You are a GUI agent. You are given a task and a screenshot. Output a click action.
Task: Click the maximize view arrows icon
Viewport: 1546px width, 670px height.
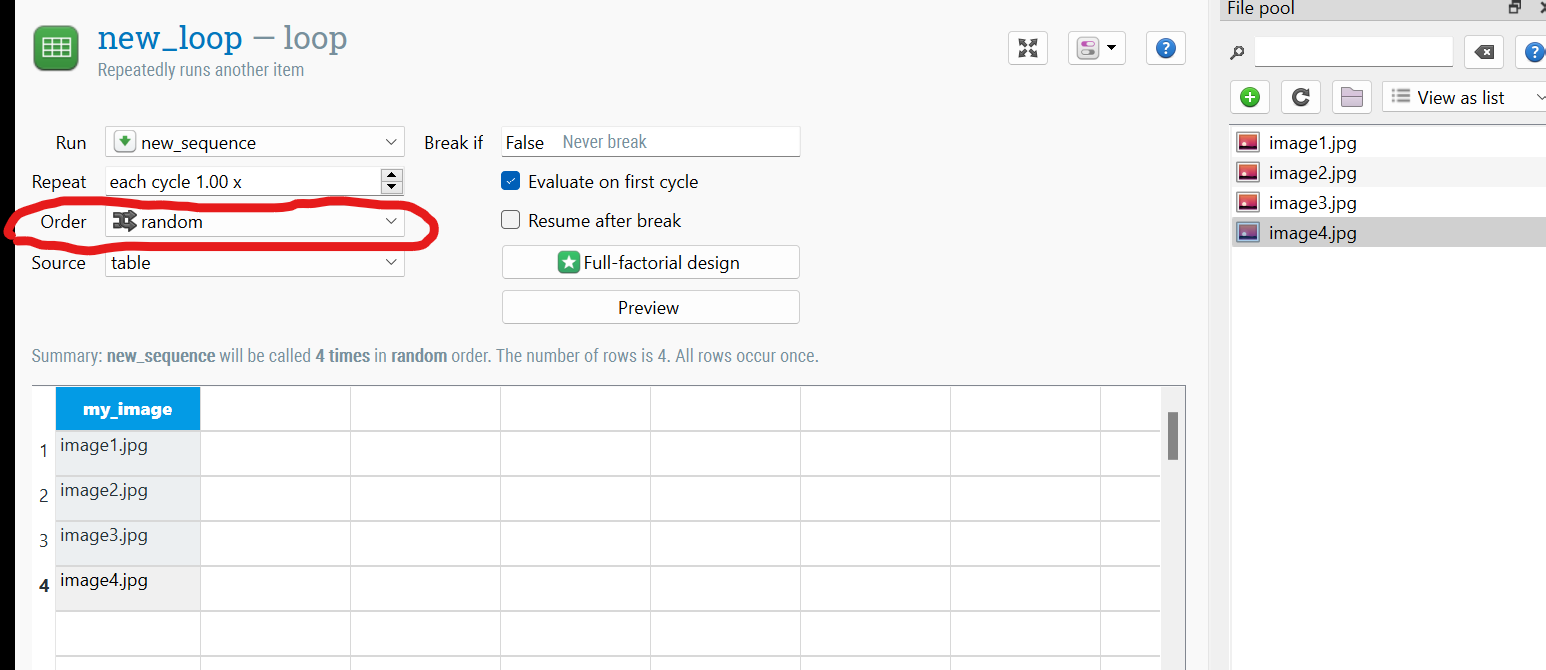[x=1028, y=48]
